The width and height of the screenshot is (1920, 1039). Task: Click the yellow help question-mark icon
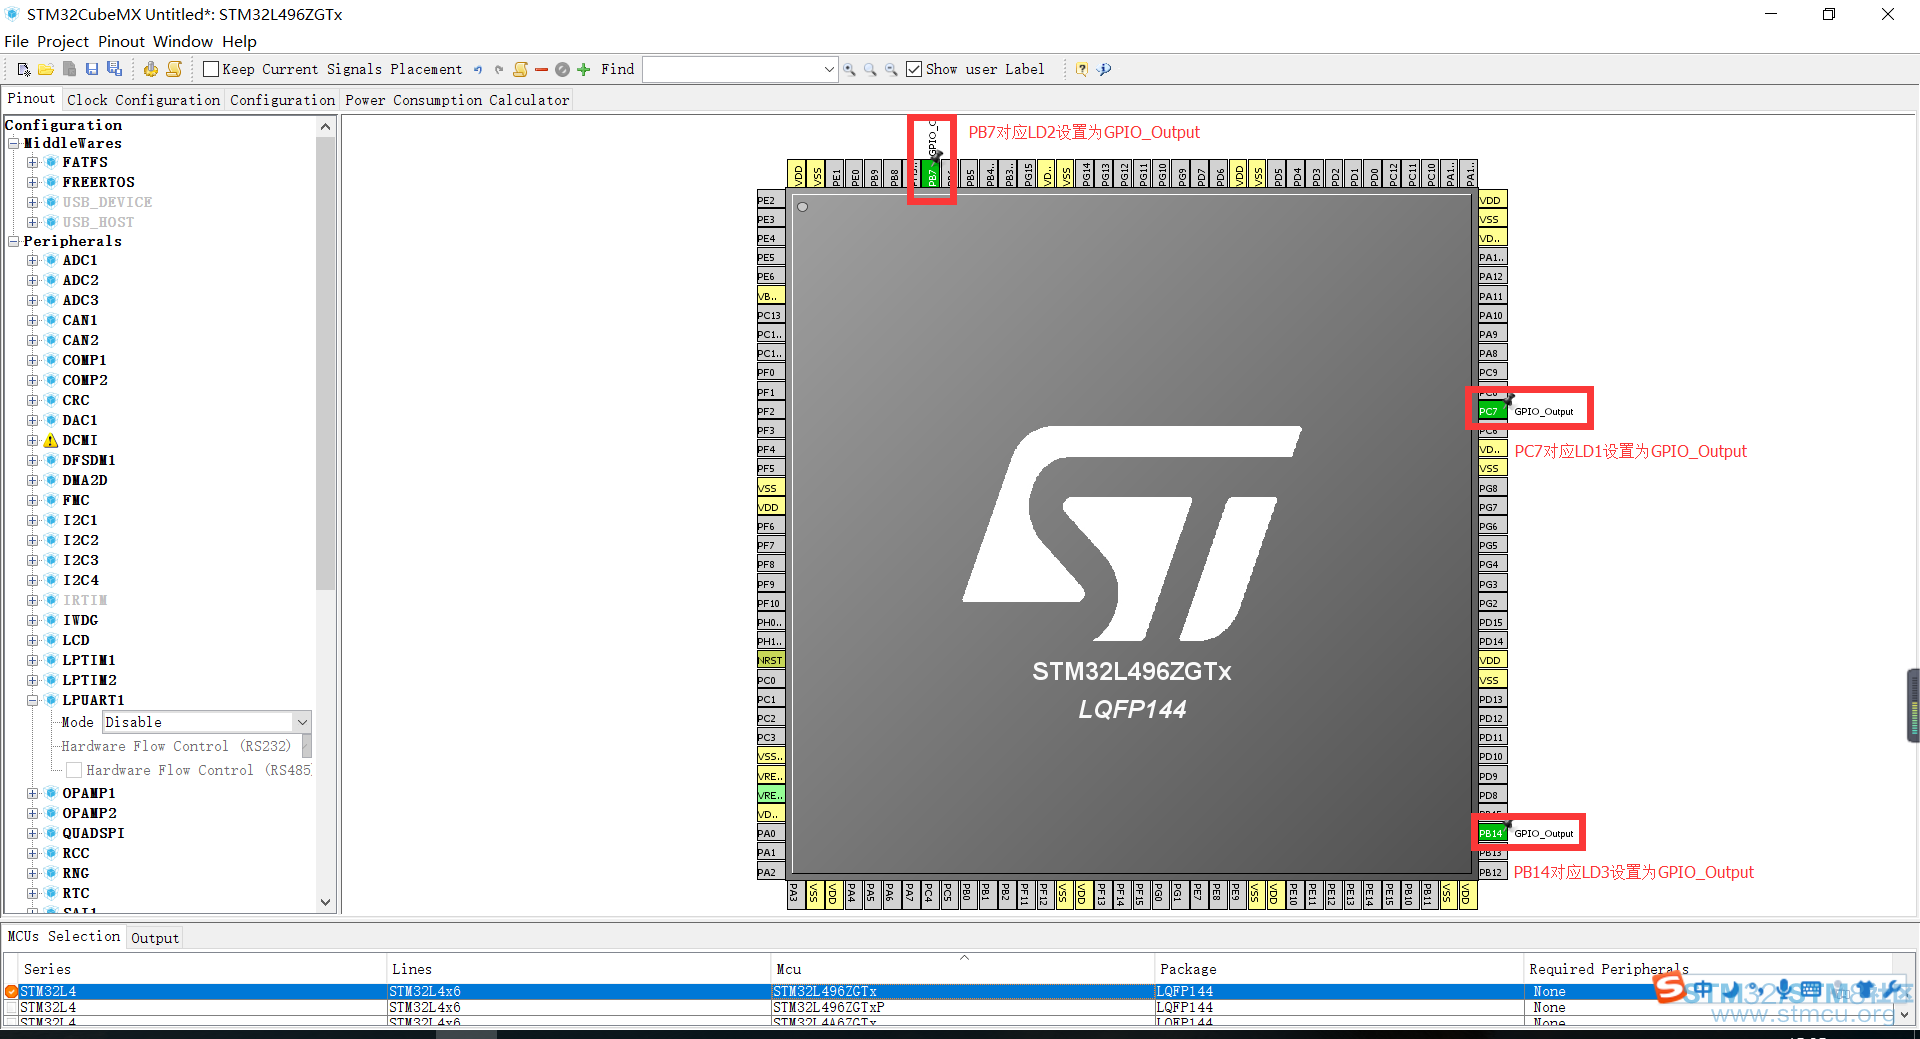(x=1081, y=69)
